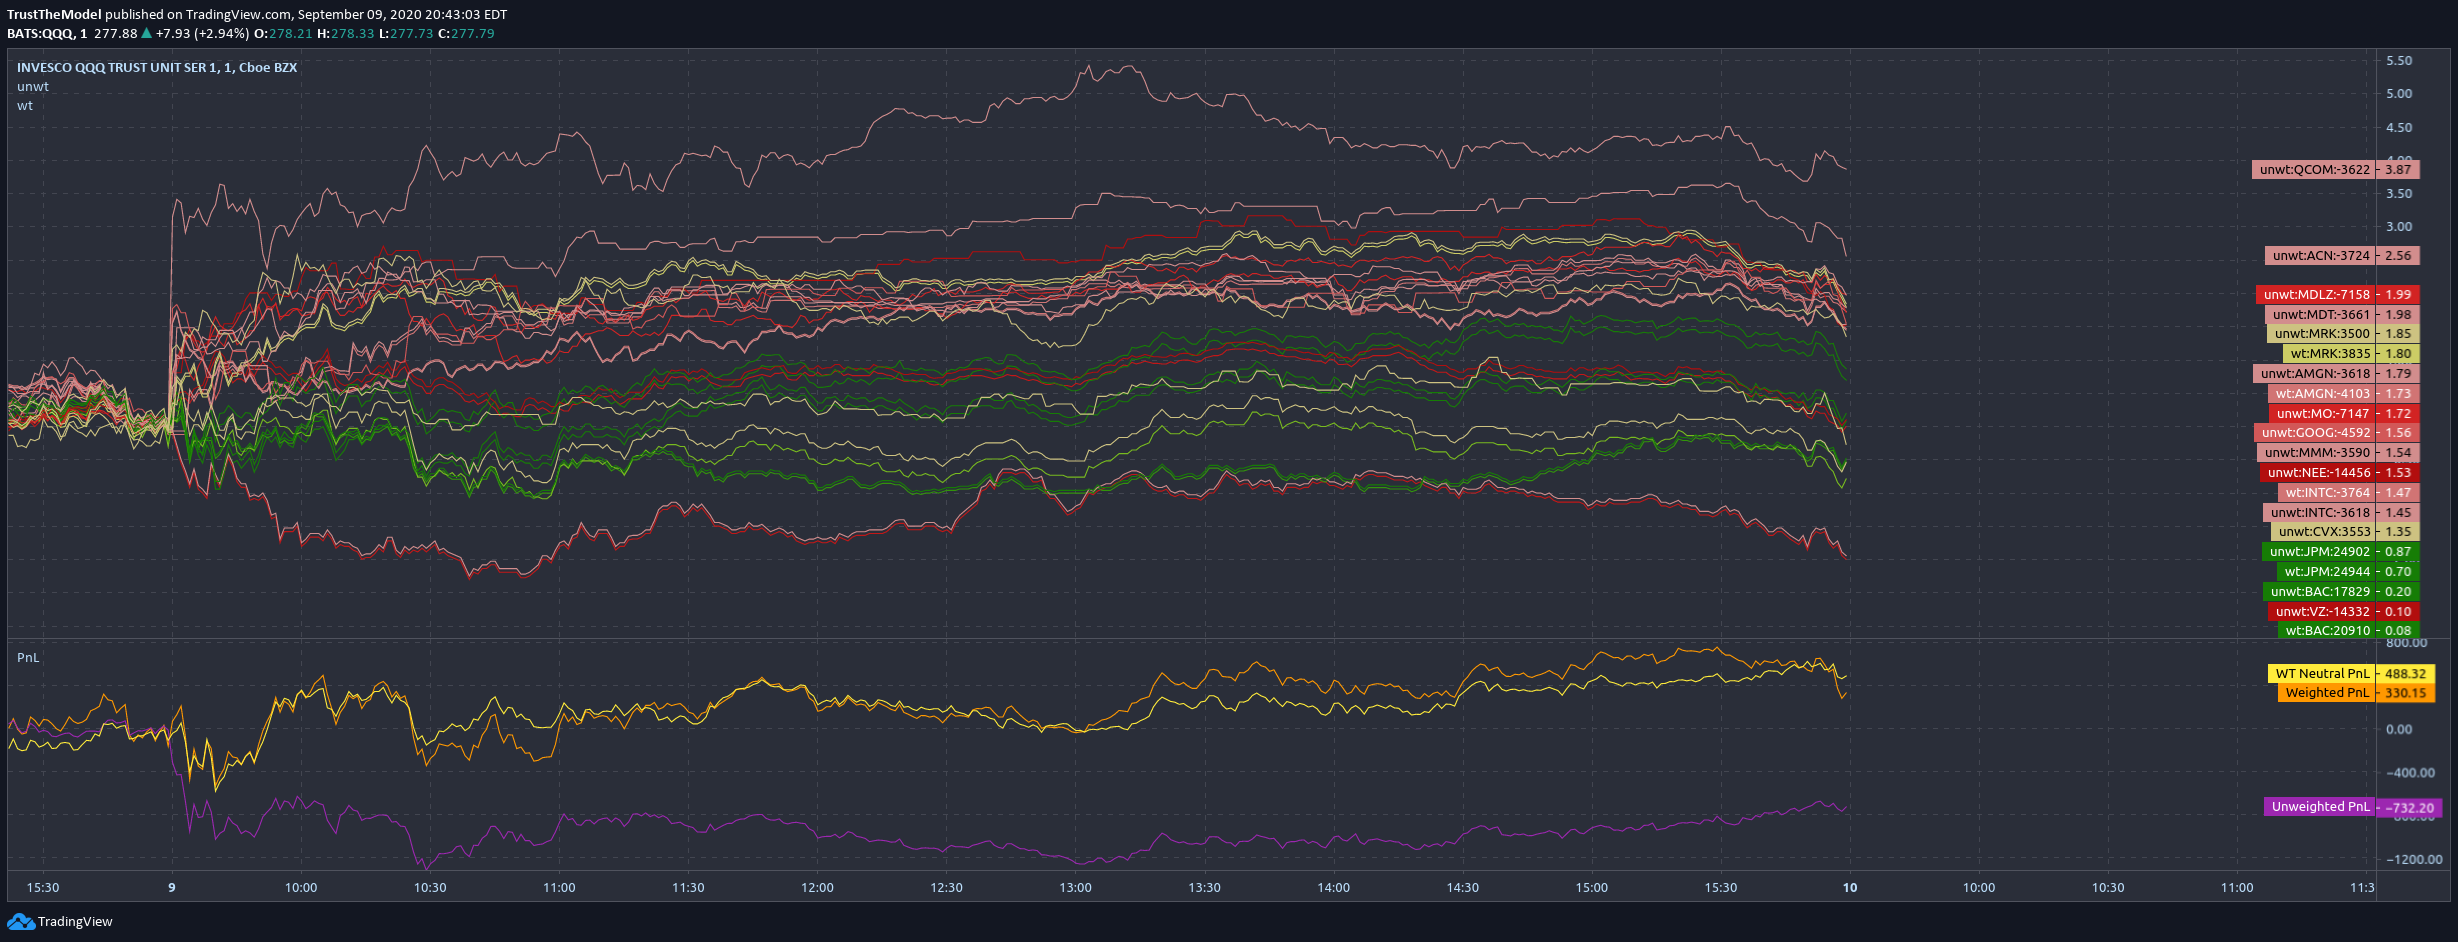Open the TradingView link beside the logo
Screen dimensions: 2458x942
click(75, 922)
